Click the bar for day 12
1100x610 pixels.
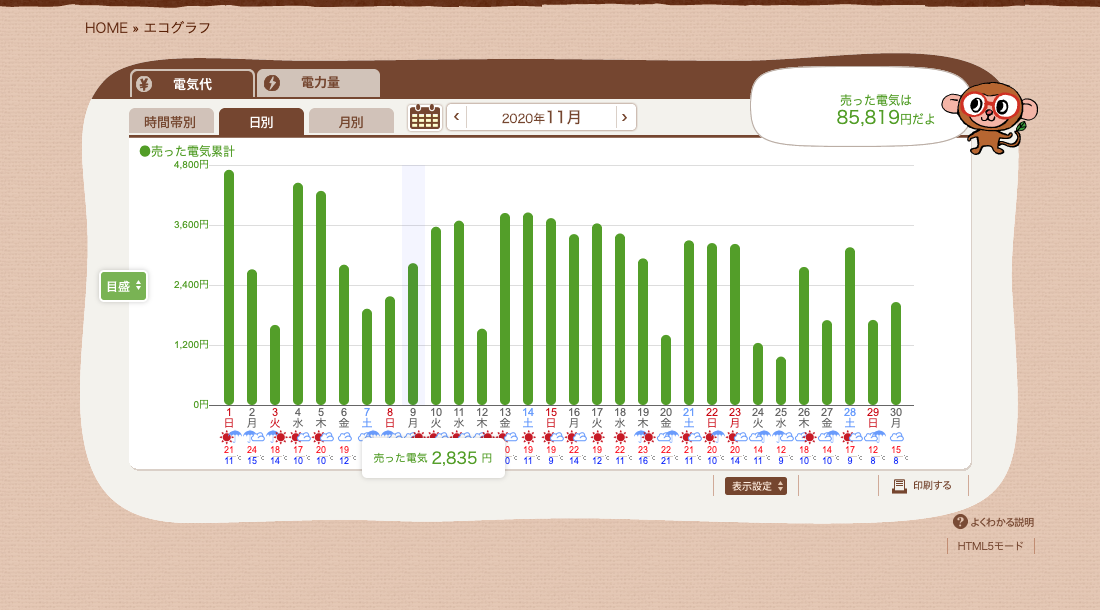point(482,367)
